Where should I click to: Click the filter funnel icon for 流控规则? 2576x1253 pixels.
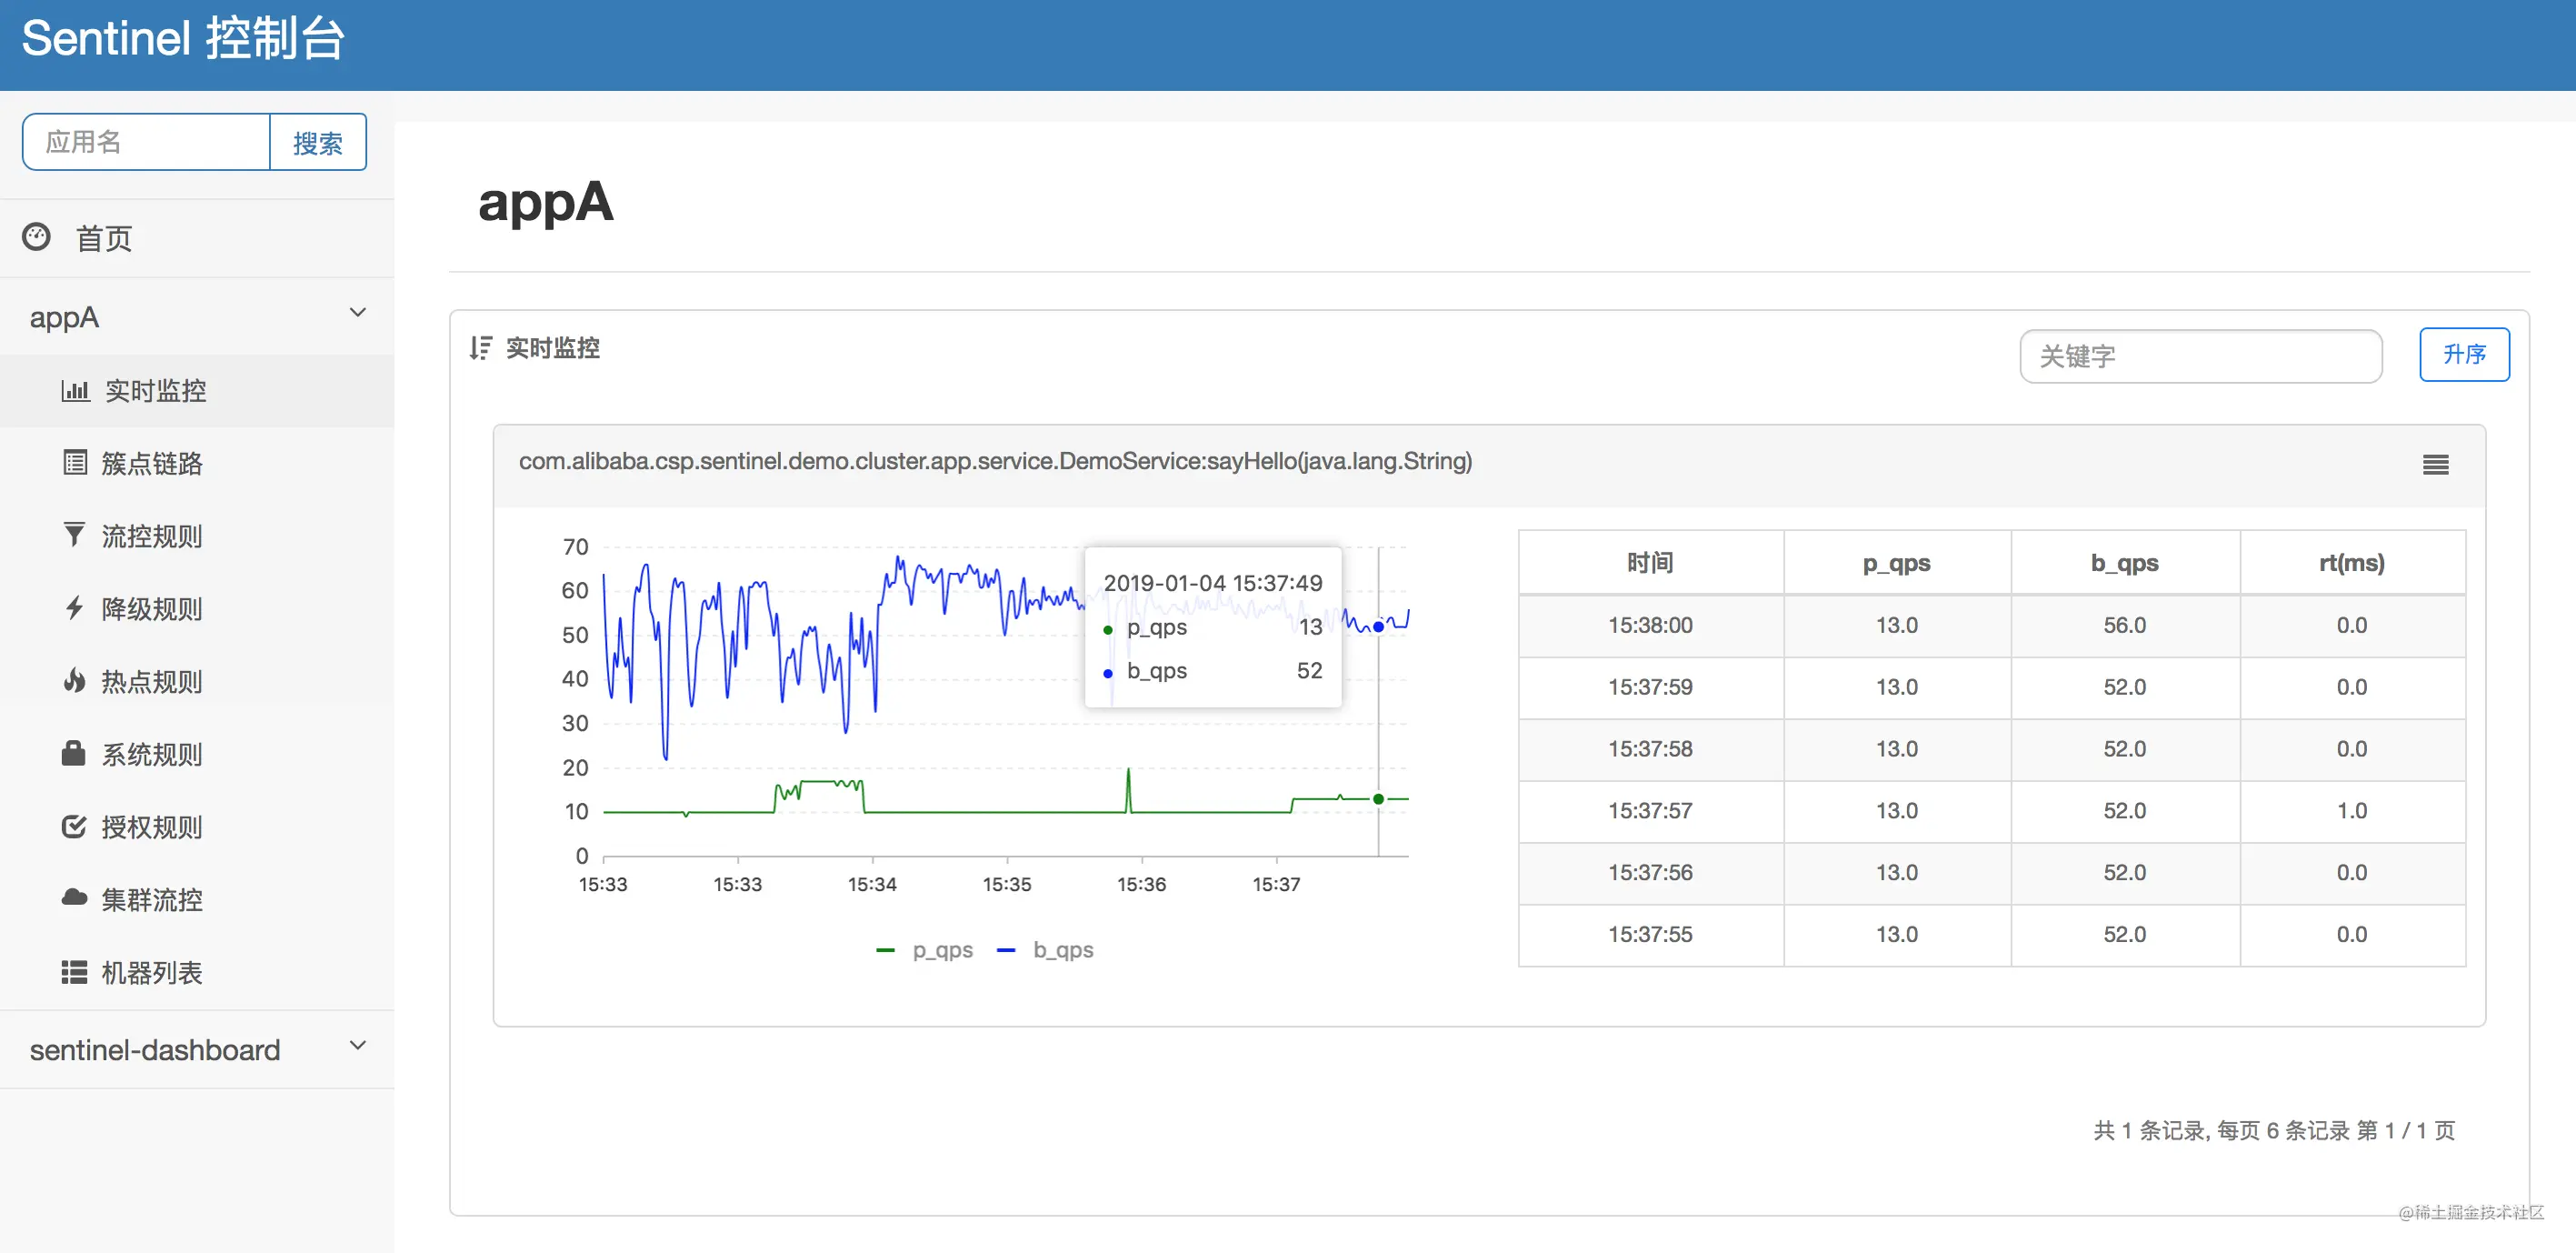(x=74, y=534)
